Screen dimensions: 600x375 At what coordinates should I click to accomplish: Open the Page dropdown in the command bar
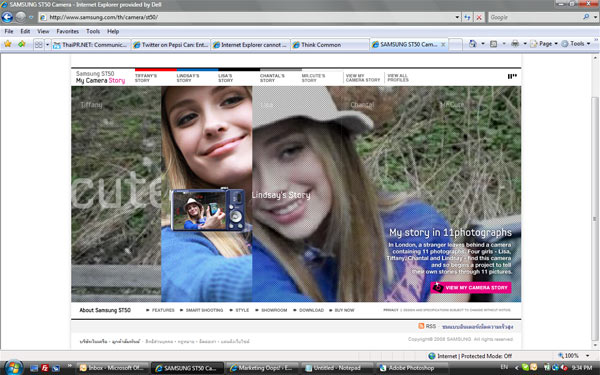544,44
